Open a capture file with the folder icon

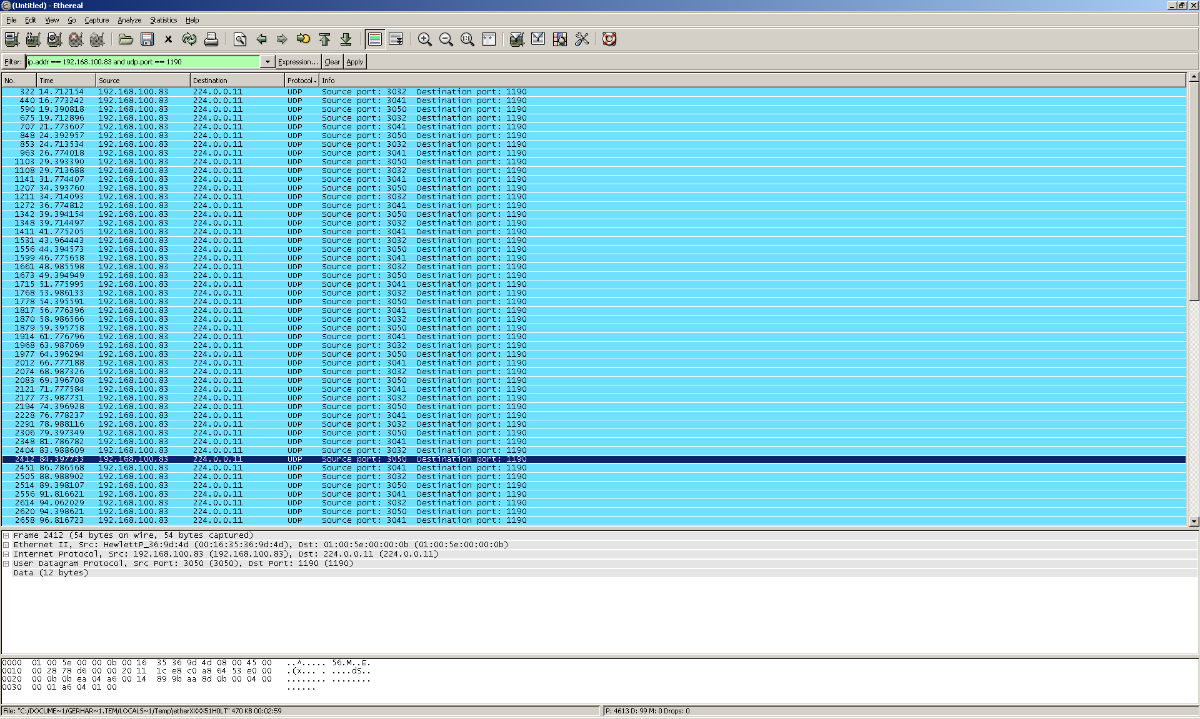(126, 40)
